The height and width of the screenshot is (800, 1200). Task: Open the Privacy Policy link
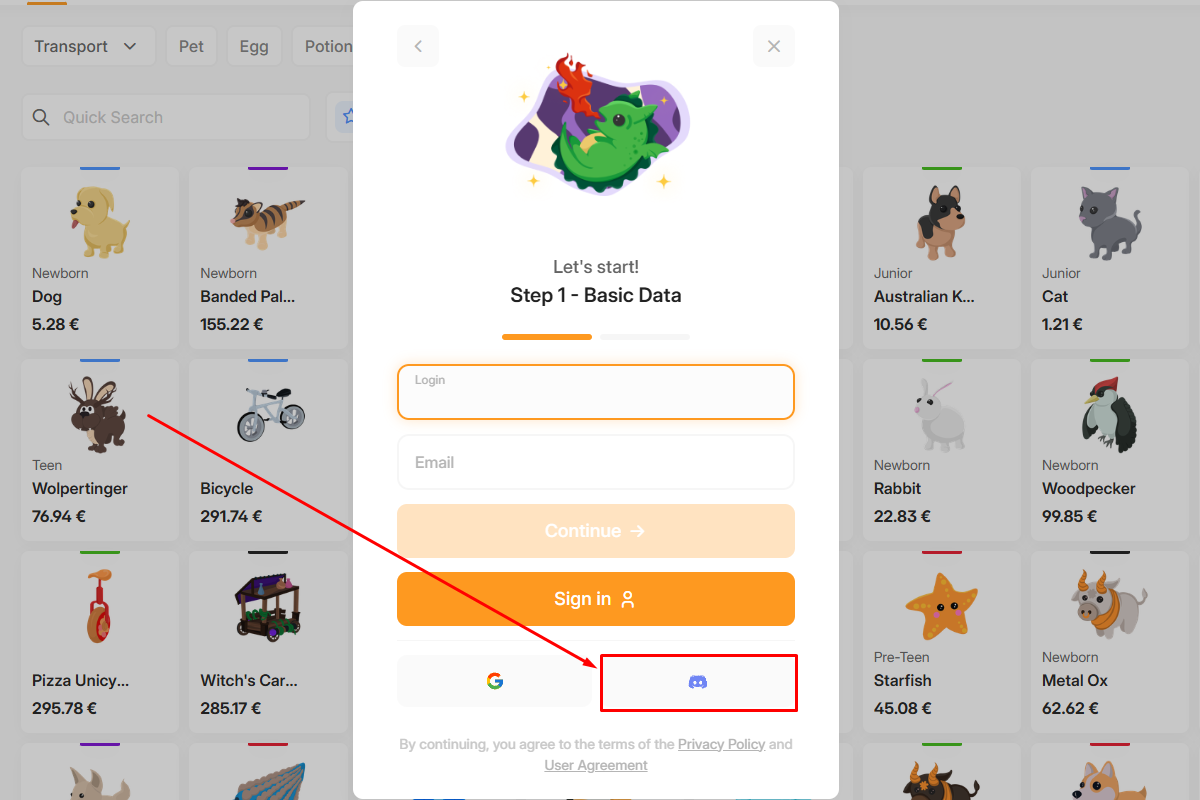click(x=721, y=744)
